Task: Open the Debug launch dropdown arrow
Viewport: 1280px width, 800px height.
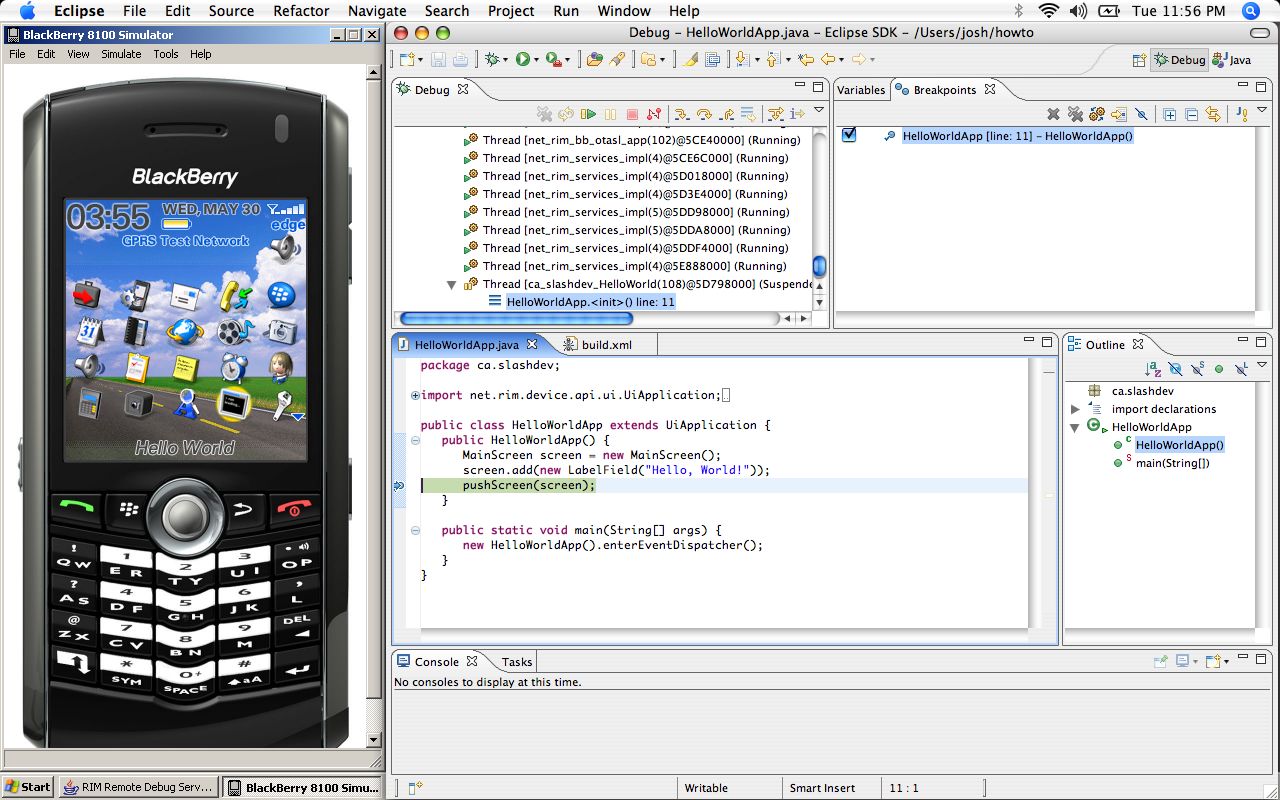Action: click(x=506, y=61)
